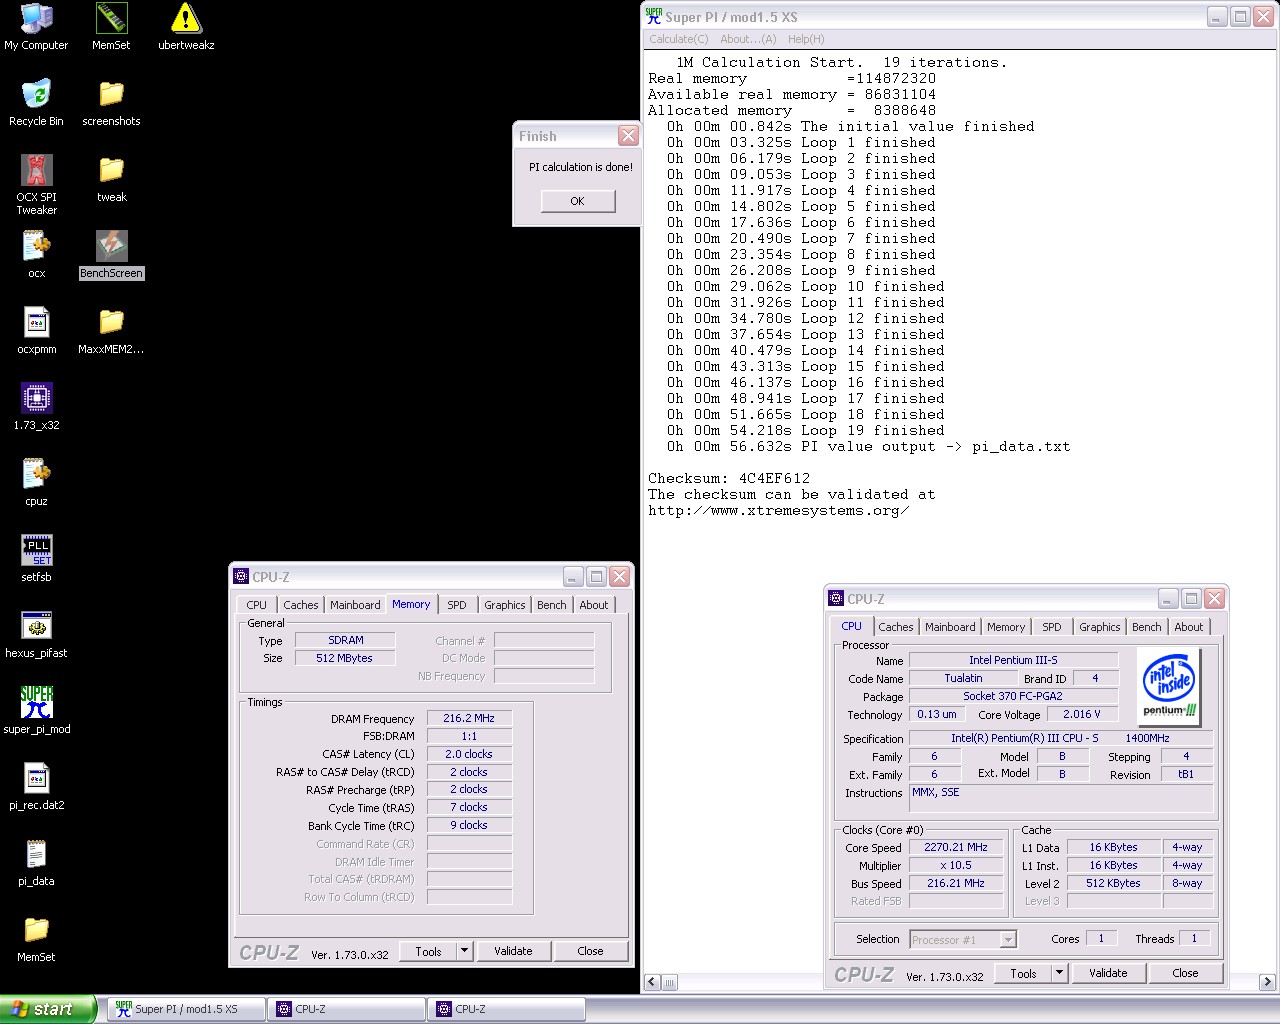This screenshot has height=1024, width=1280.
Task: Click the Checksum: 4C4EF612 line
Action: coord(729,478)
